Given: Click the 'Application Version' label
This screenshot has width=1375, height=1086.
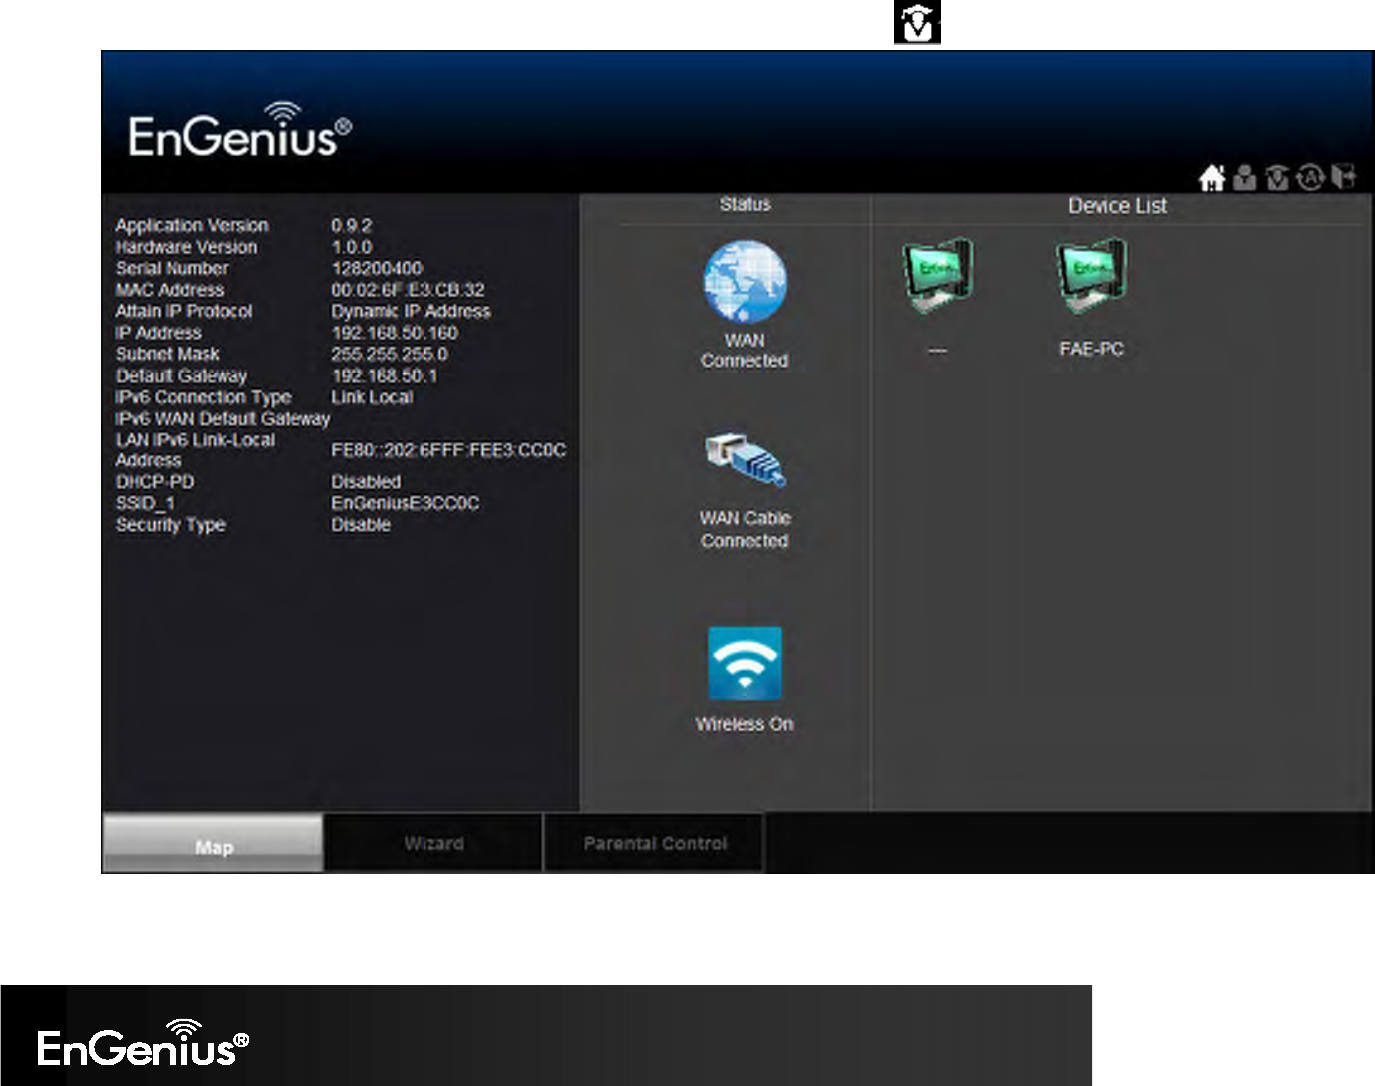Looking at the screenshot, I should tap(192, 226).
